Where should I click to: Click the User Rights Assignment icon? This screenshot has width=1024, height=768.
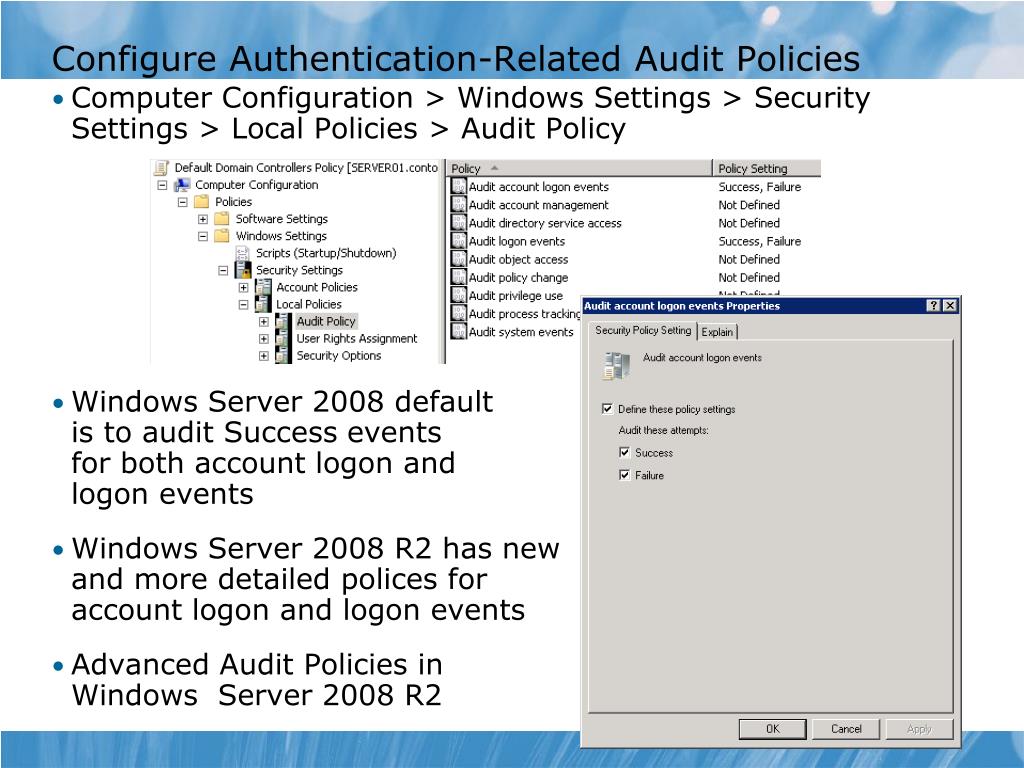pos(283,338)
